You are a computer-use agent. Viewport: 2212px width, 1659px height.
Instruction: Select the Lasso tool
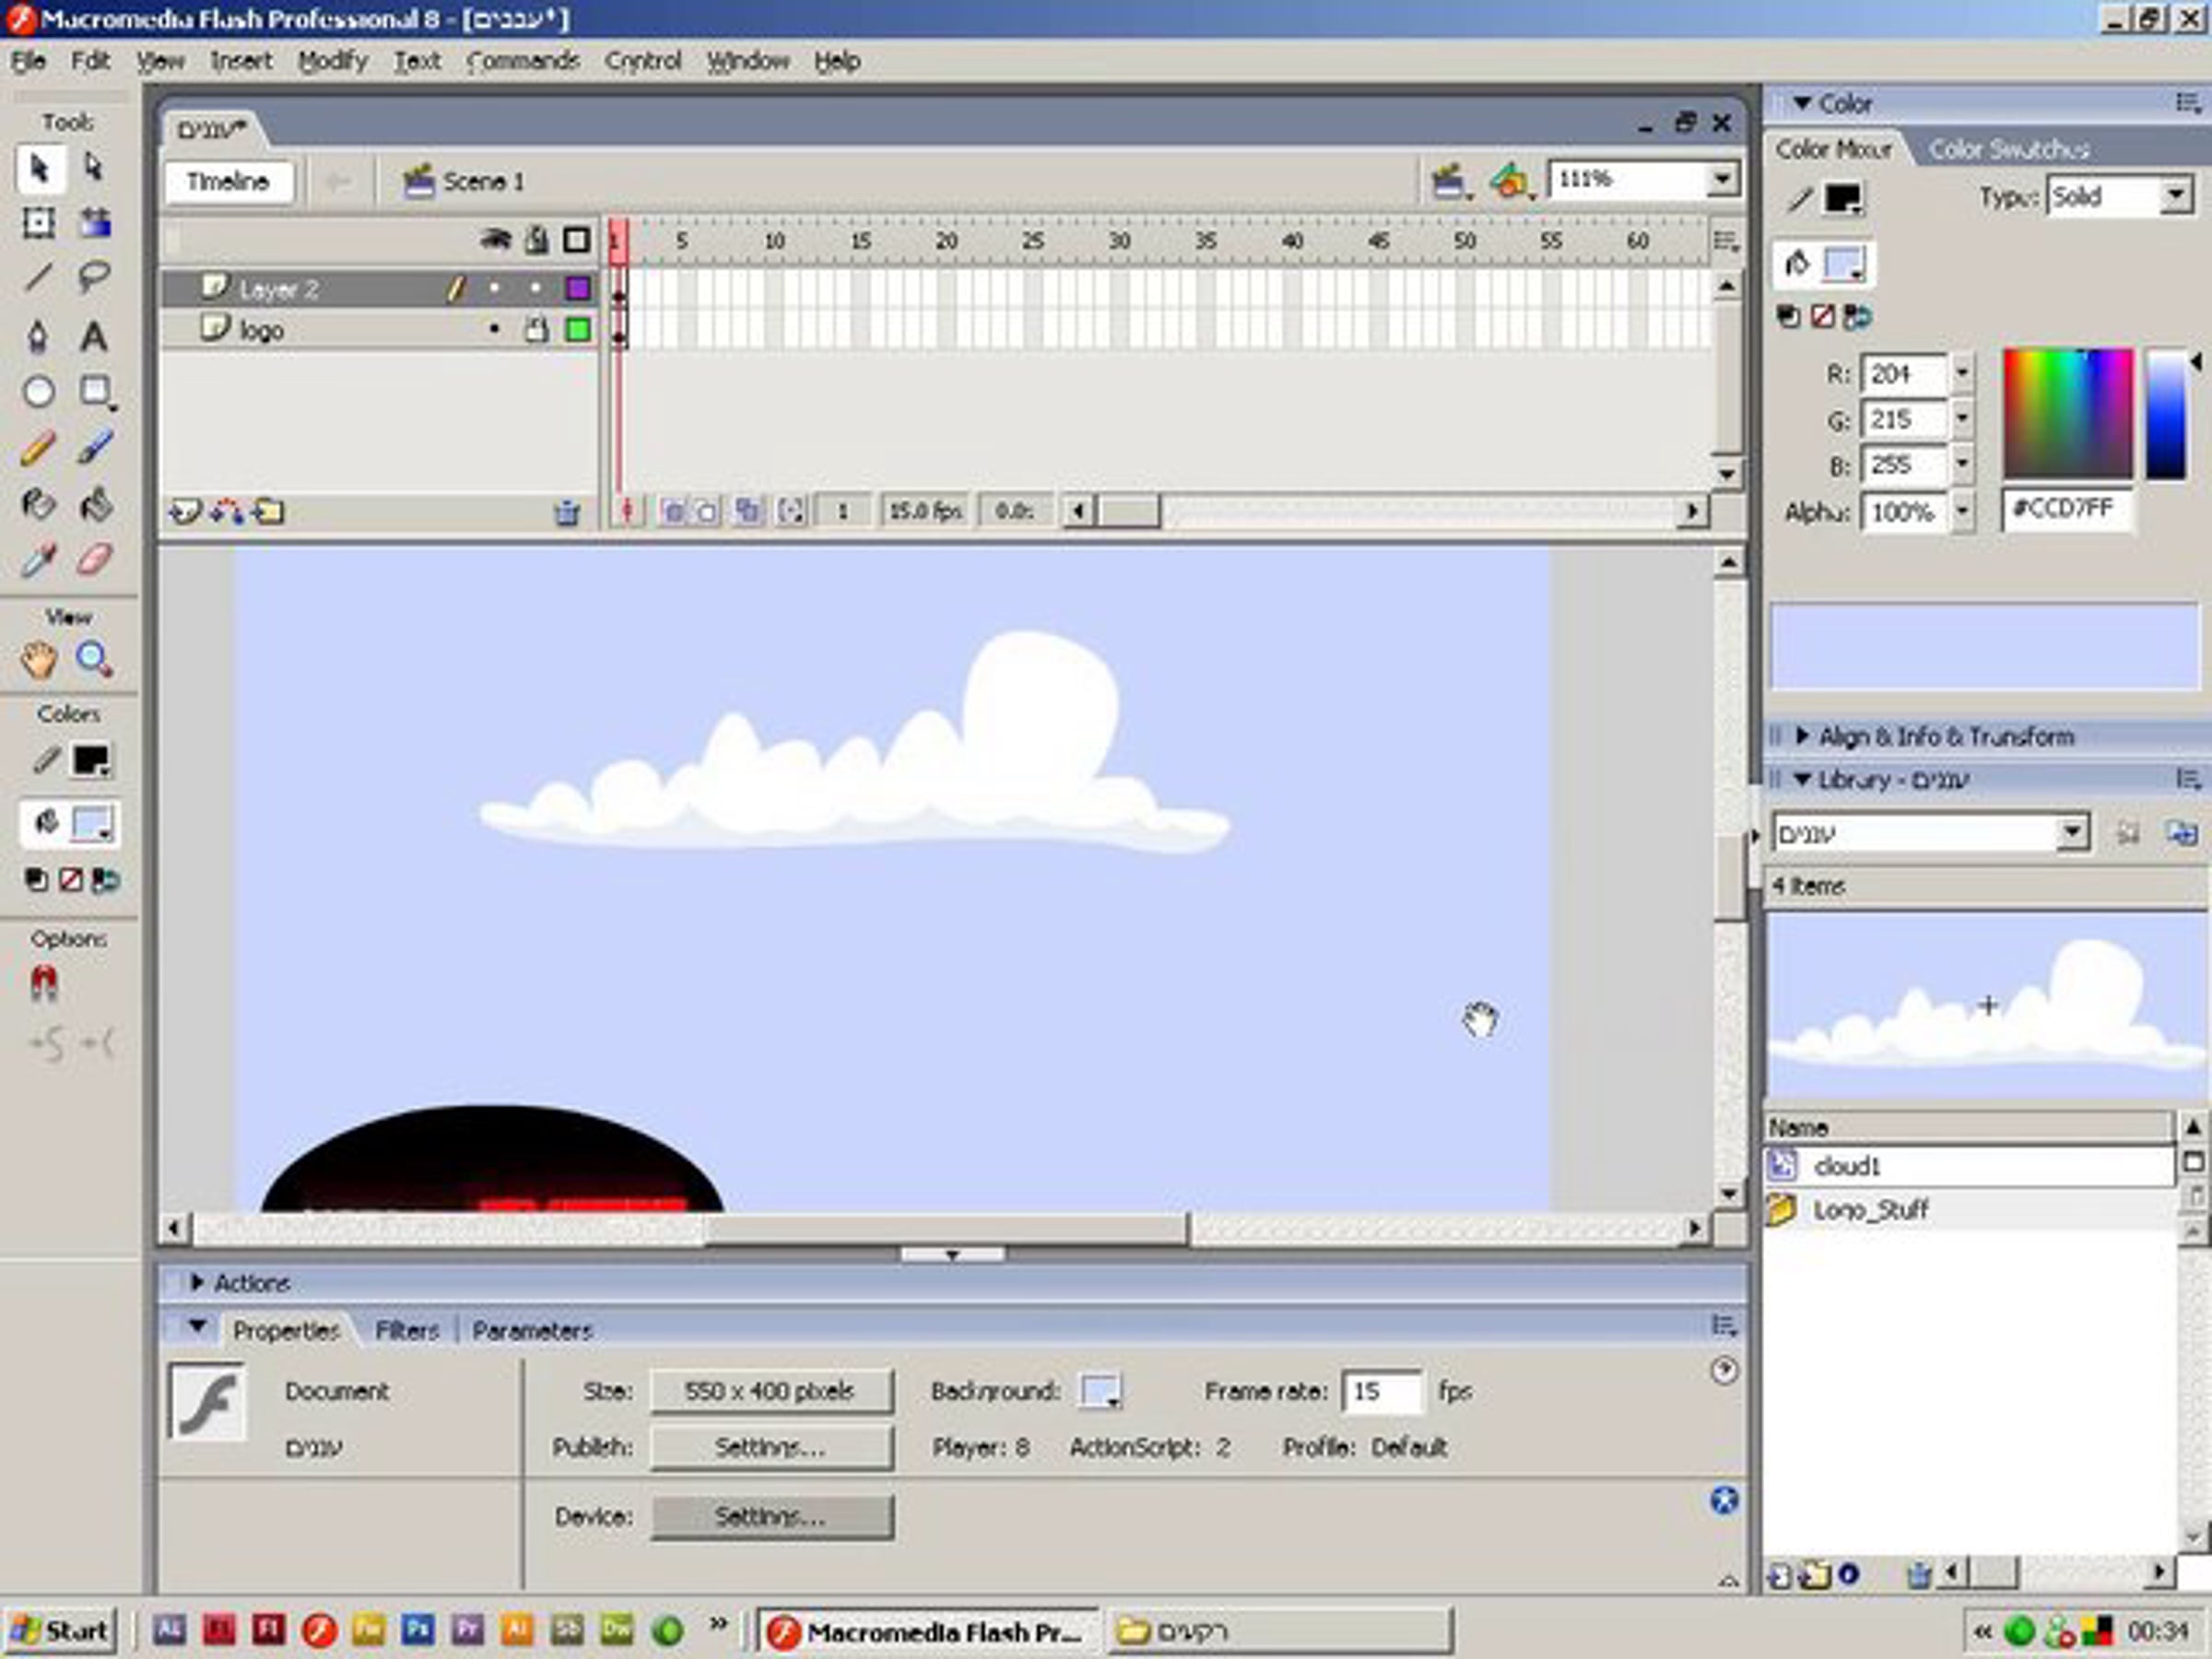point(93,276)
